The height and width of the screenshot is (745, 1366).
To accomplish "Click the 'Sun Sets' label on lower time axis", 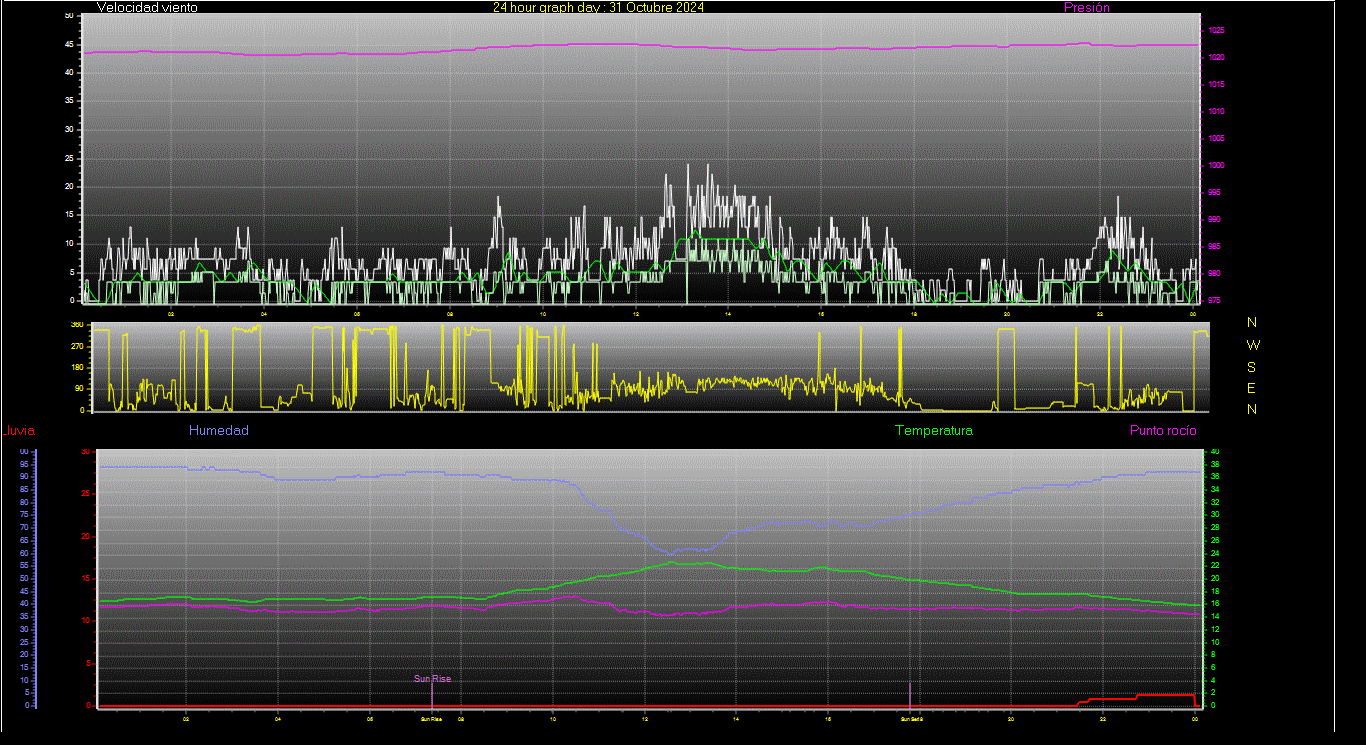I will [911, 719].
